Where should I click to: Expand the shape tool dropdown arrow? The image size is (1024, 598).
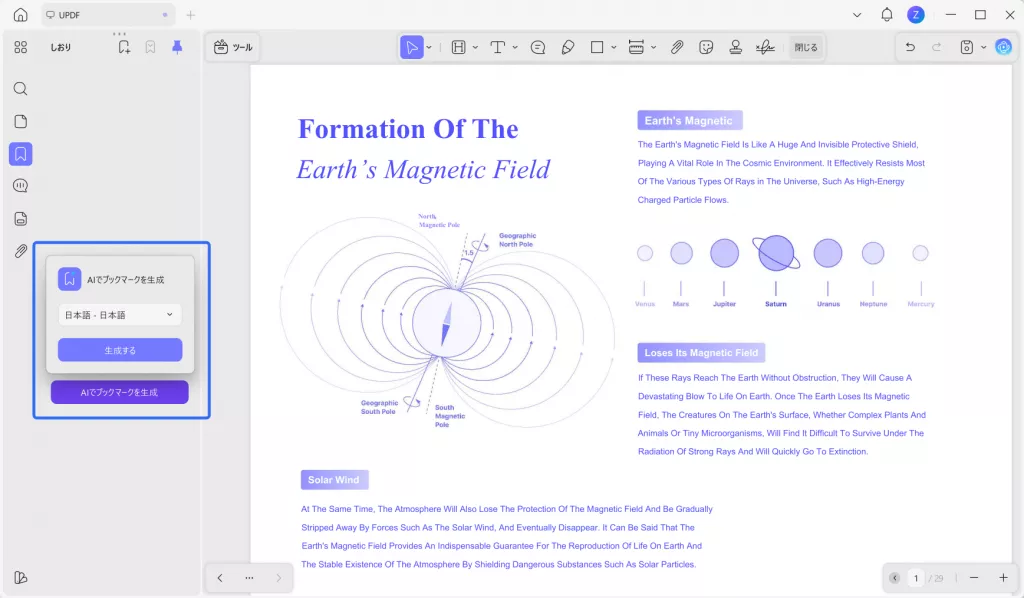[614, 47]
